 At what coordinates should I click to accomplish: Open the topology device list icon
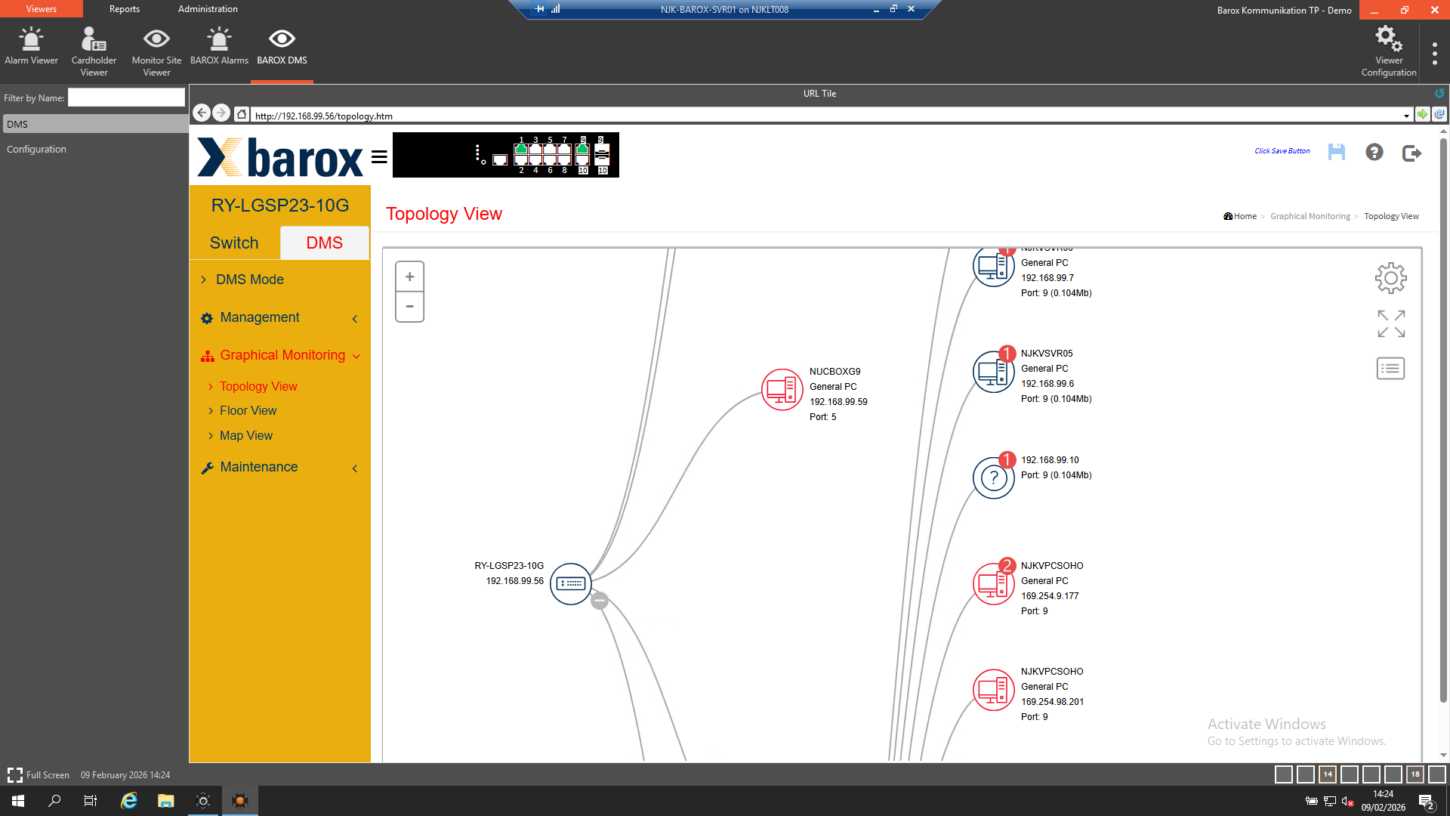[x=1390, y=368]
